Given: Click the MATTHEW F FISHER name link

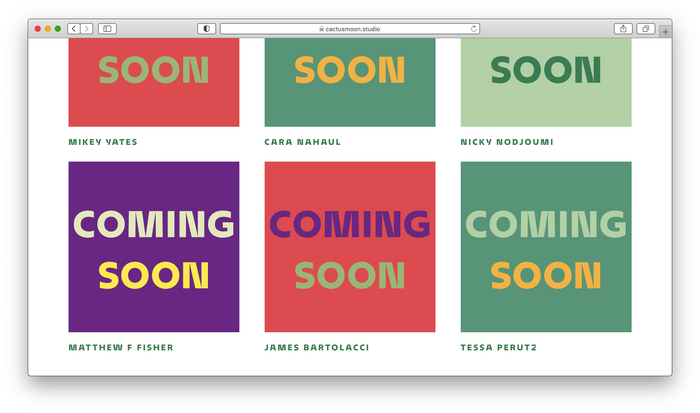Looking at the screenshot, I should point(121,347).
